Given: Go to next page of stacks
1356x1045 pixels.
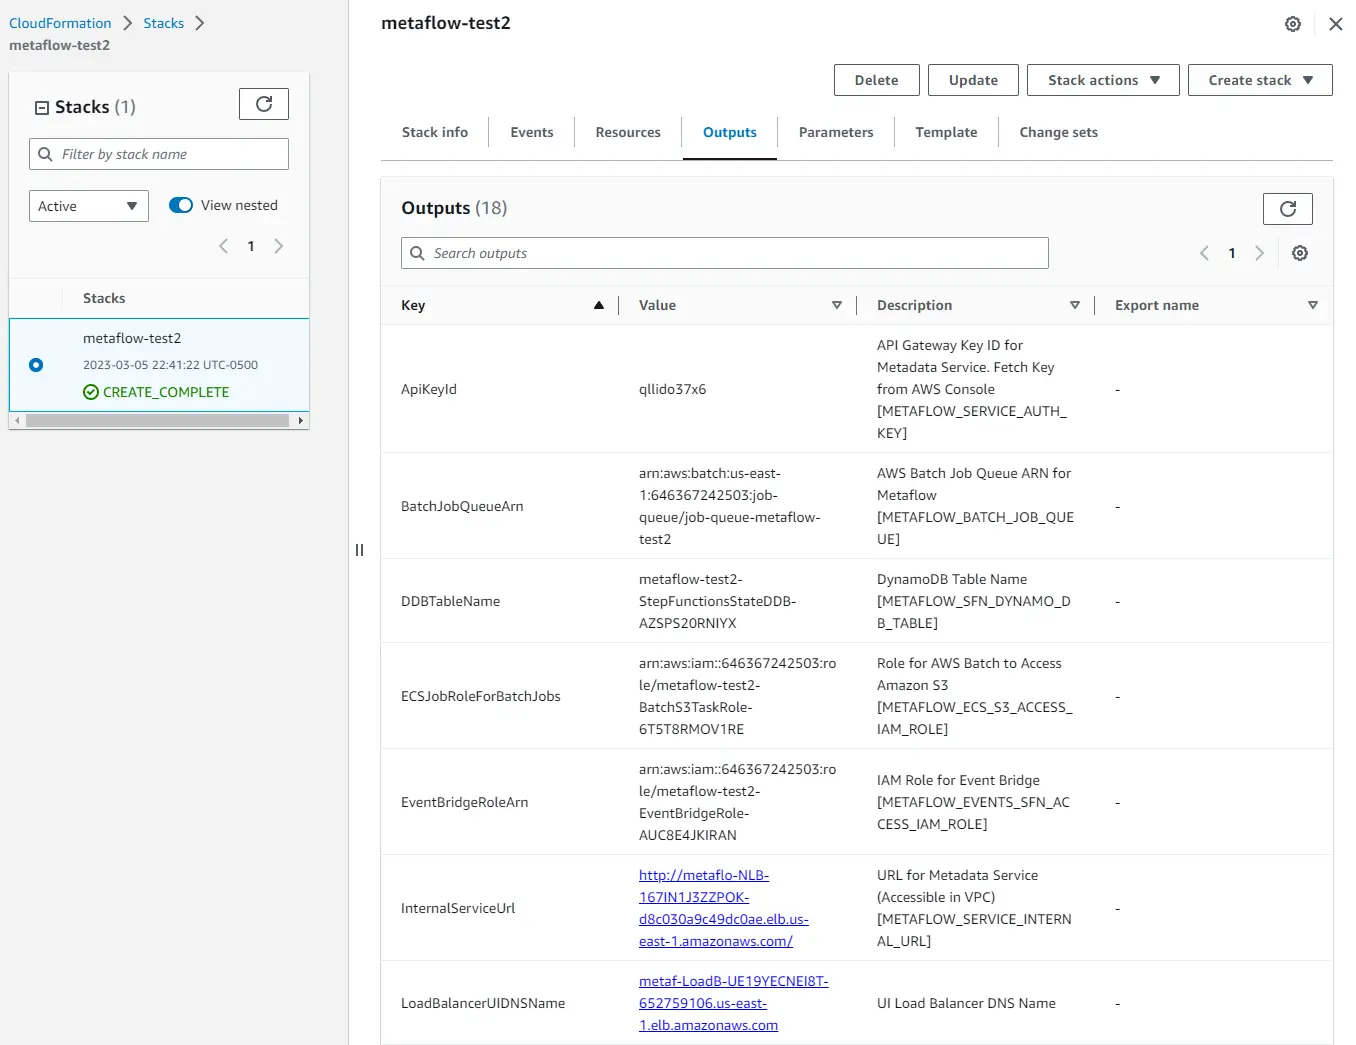Looking at the screenshot, I should tap(279, 246).
